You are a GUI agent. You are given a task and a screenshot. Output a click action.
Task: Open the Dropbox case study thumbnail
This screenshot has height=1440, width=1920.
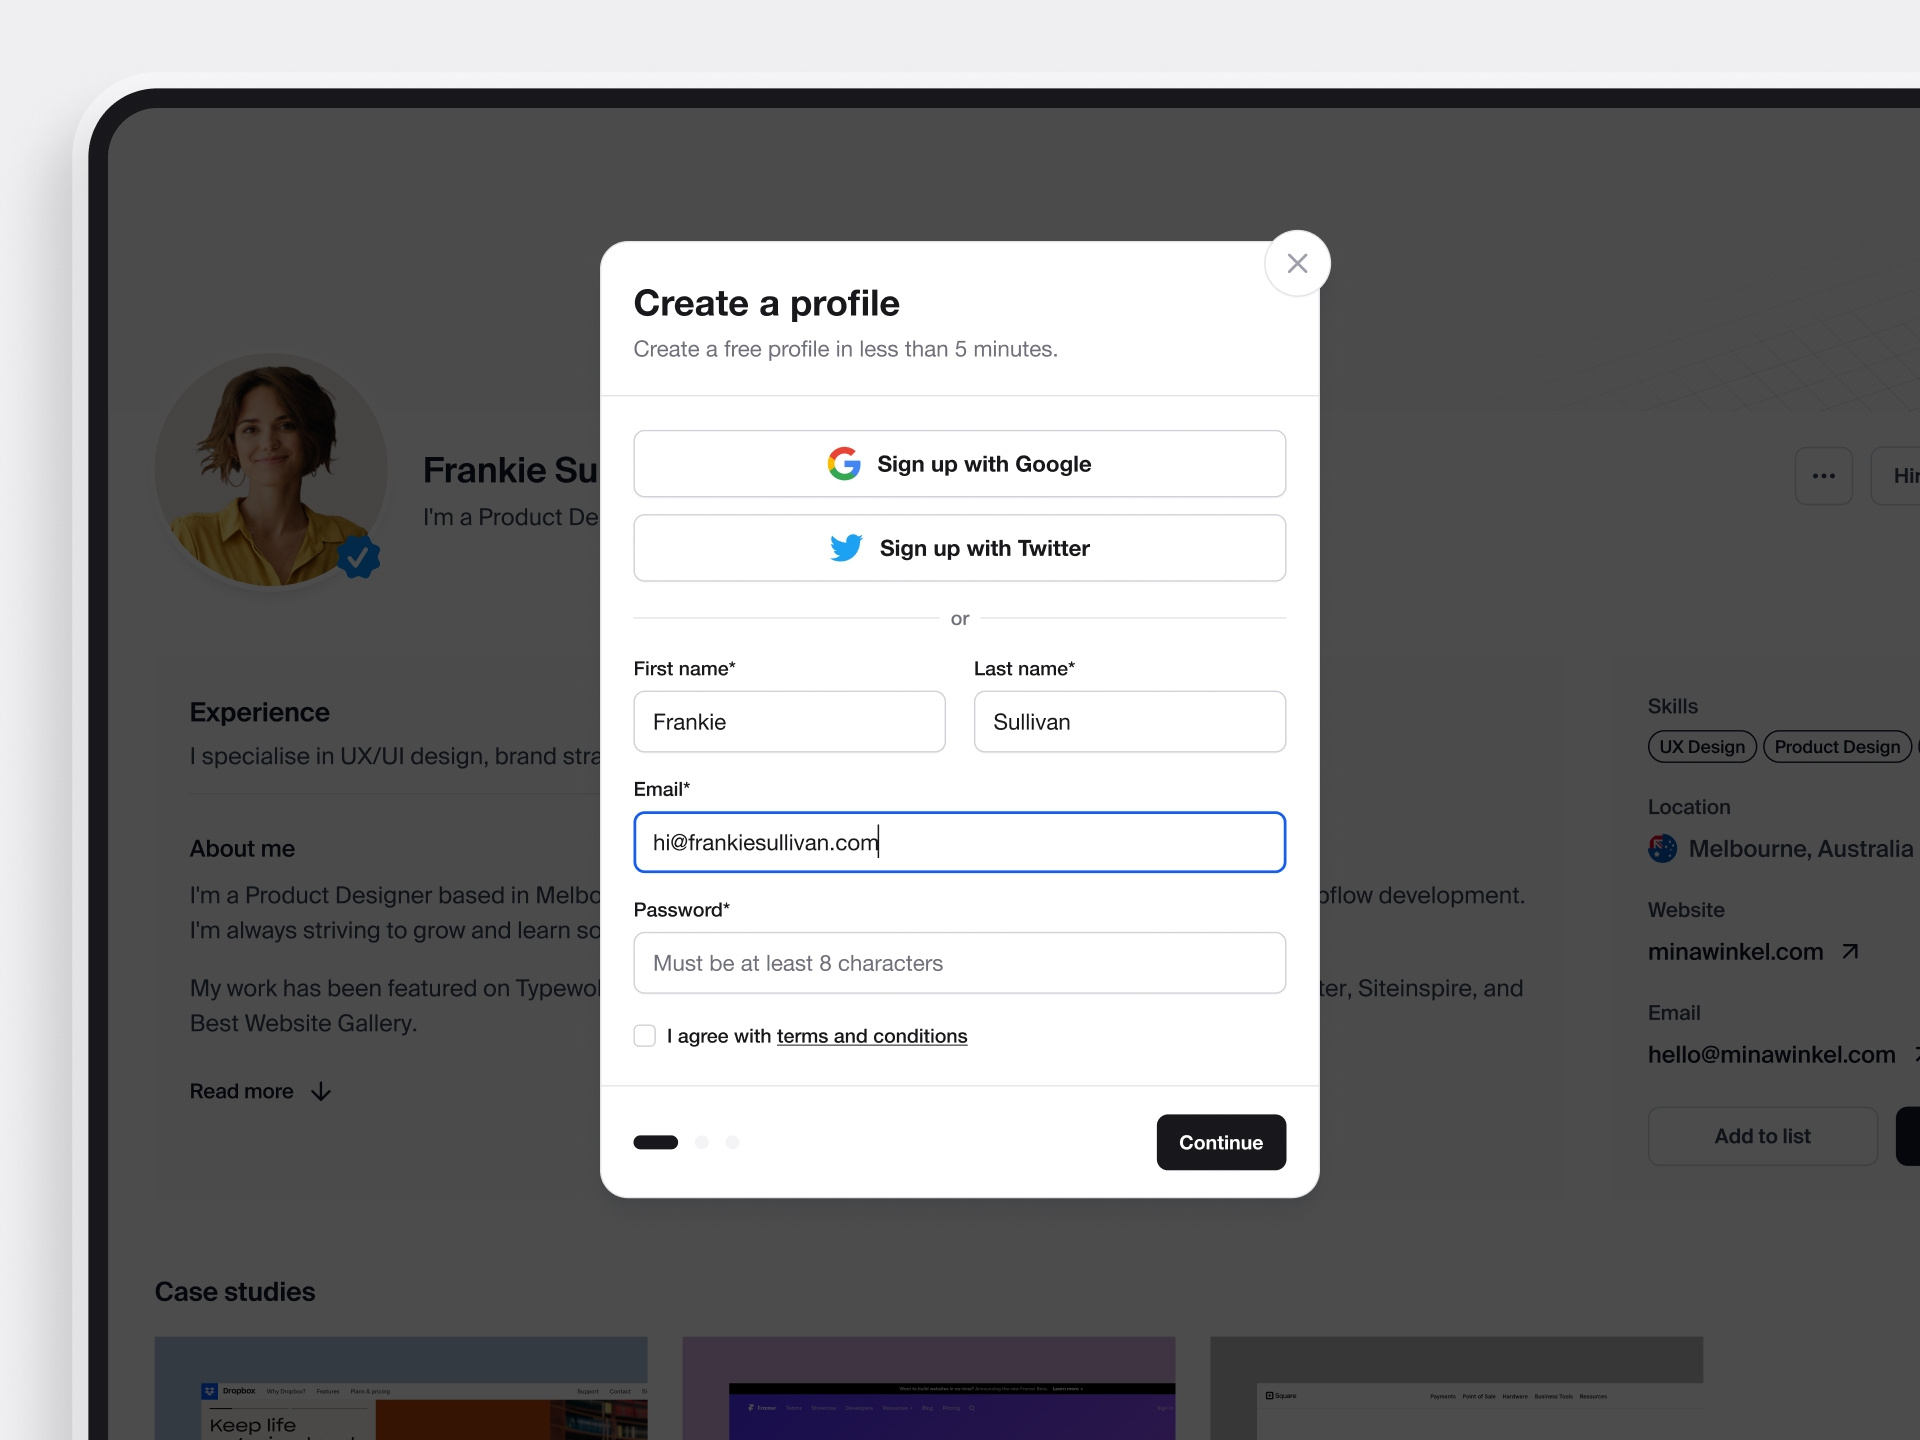(400, 1388)
